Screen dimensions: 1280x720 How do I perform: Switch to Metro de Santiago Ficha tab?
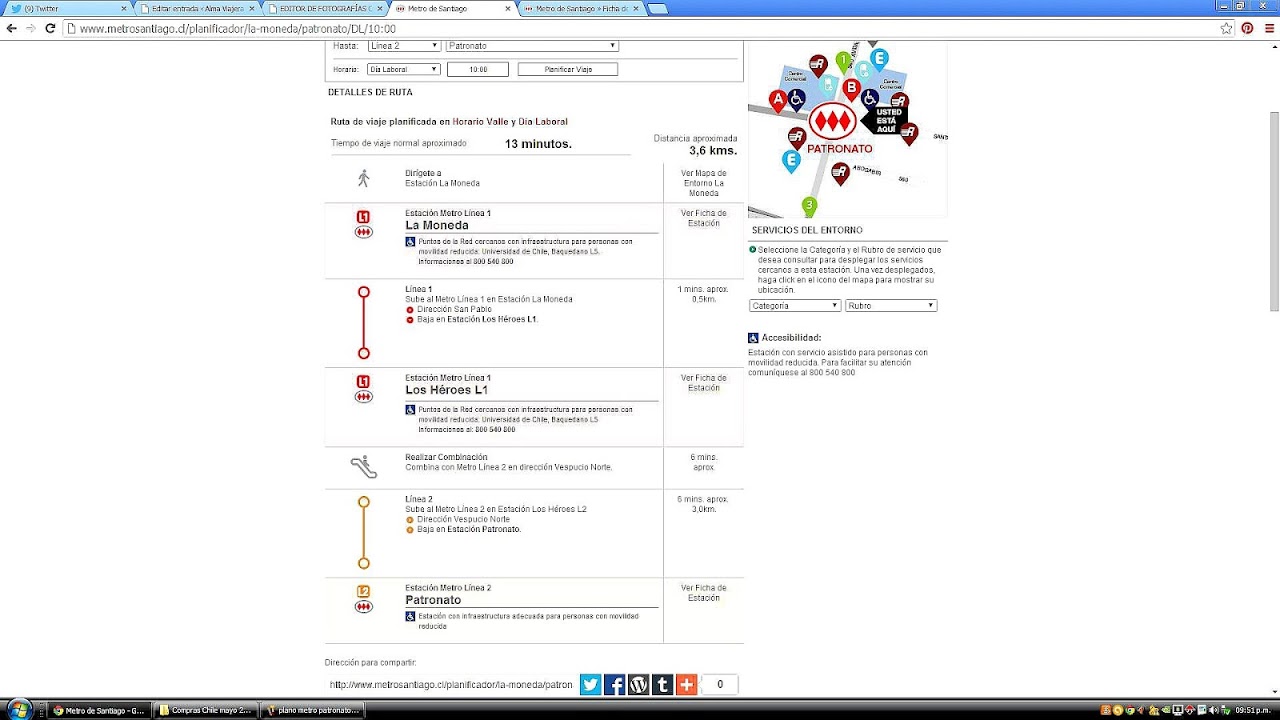click(x=581, y=8)
